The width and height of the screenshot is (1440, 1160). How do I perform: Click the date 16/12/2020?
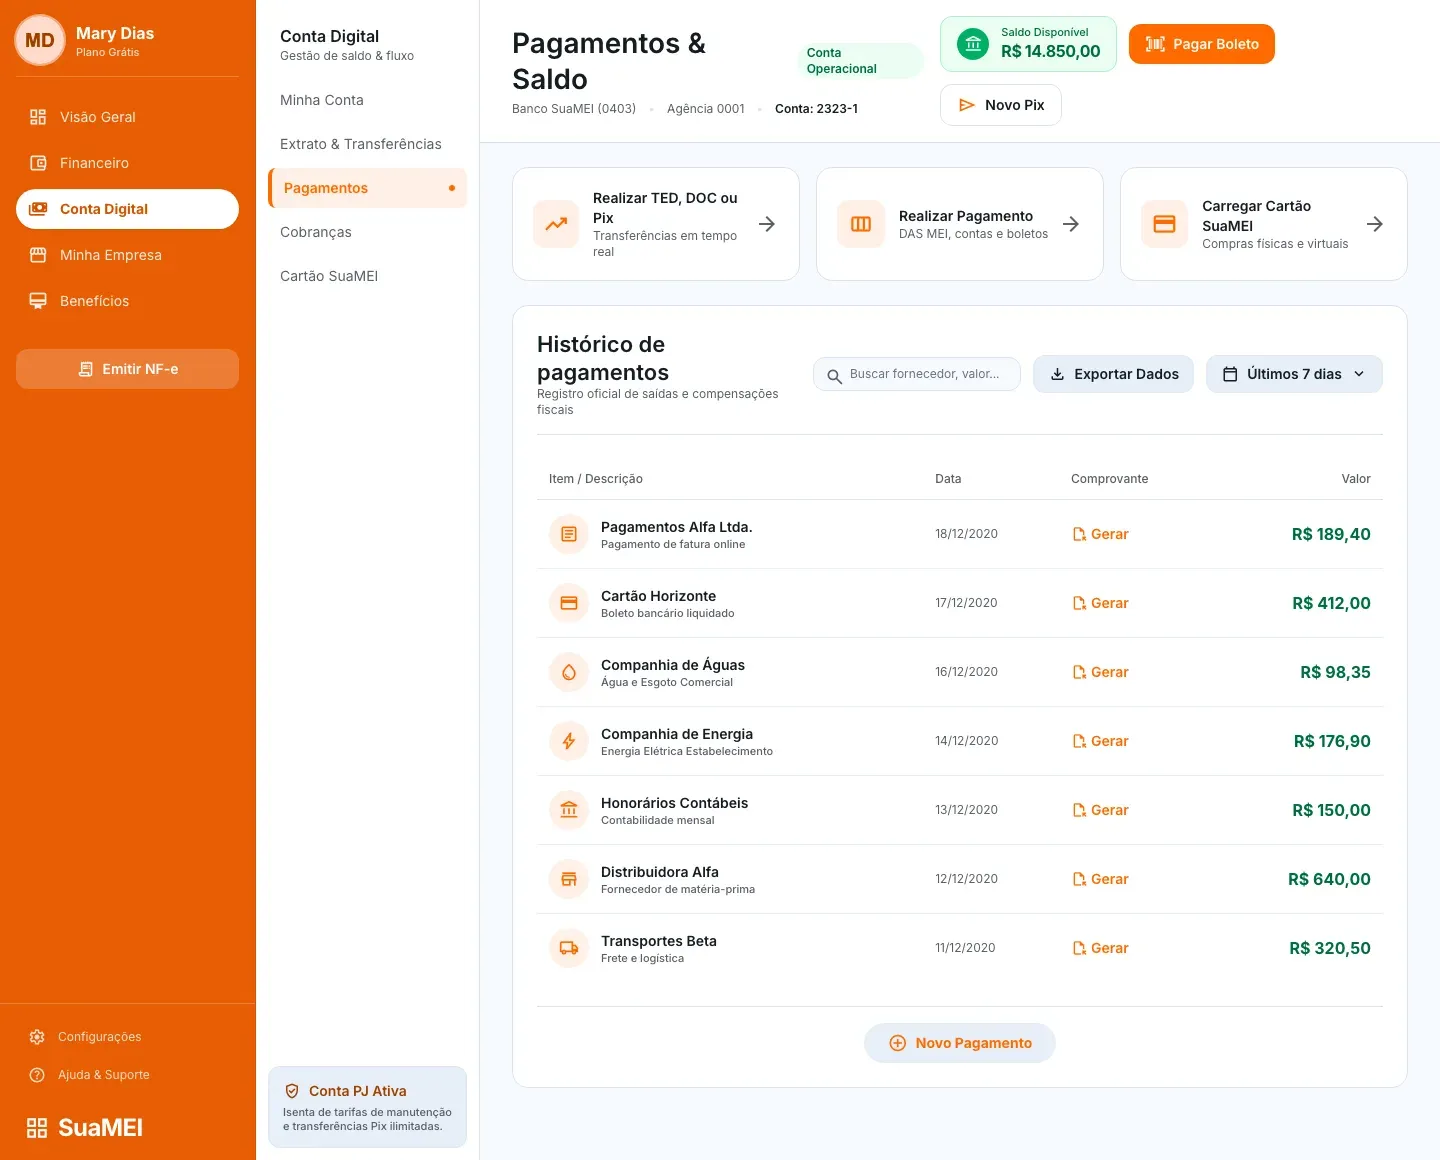966,672
